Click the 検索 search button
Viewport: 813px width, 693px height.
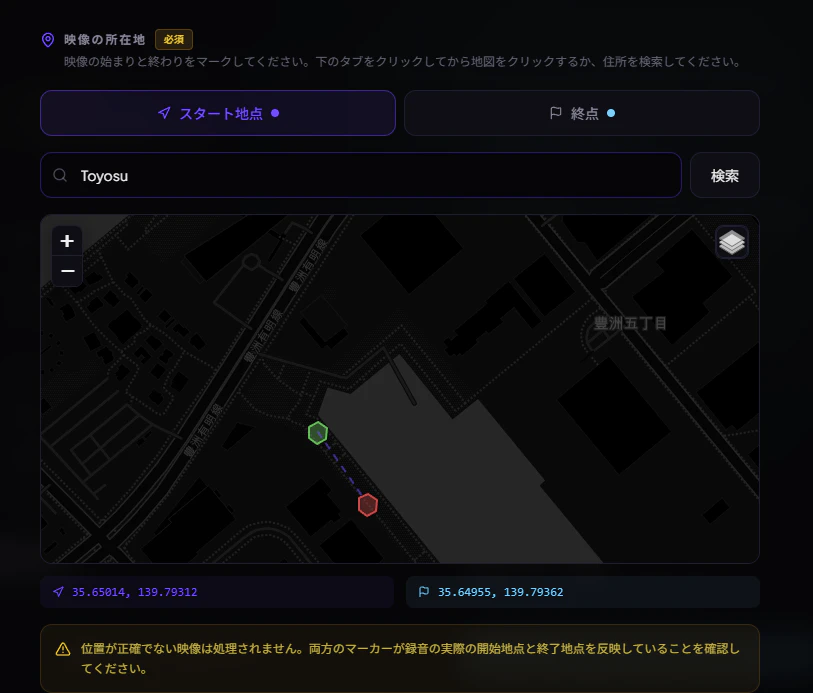[x=724, y=175]
